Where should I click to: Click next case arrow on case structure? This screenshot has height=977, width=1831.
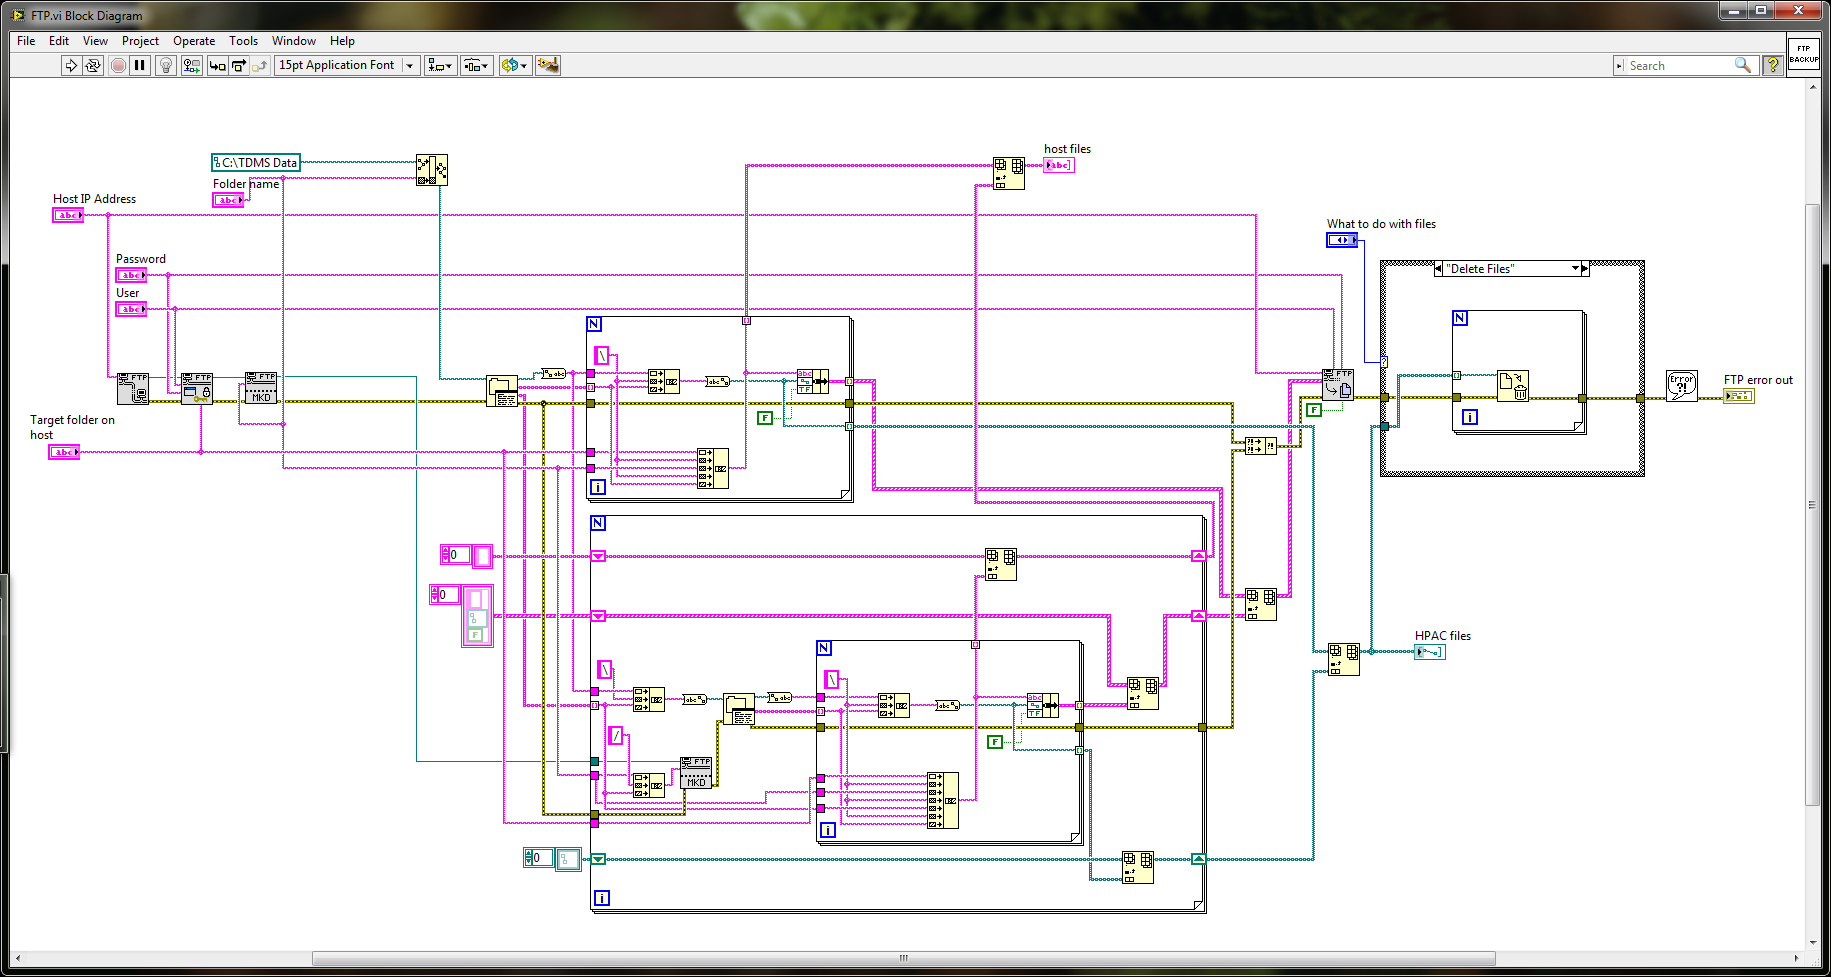1584,269
